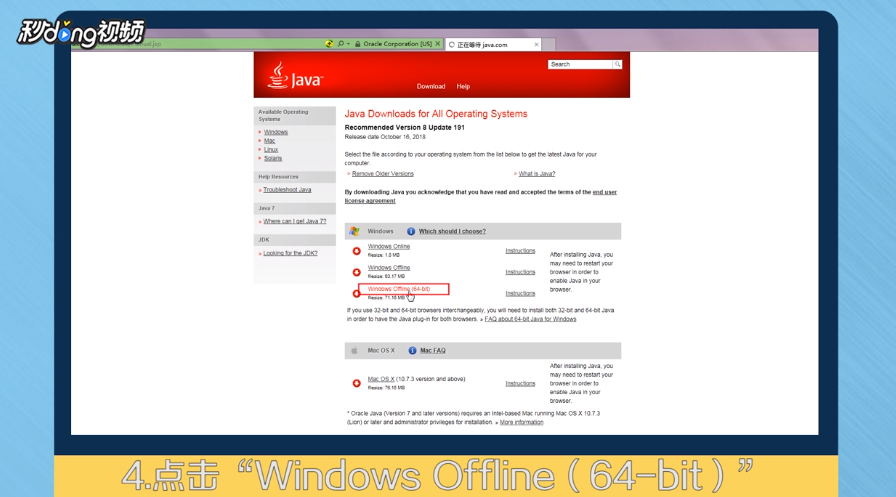Click the Oracle Corporation [US] certificate label
The image size is (896, 497).
(x=398, y=44)
